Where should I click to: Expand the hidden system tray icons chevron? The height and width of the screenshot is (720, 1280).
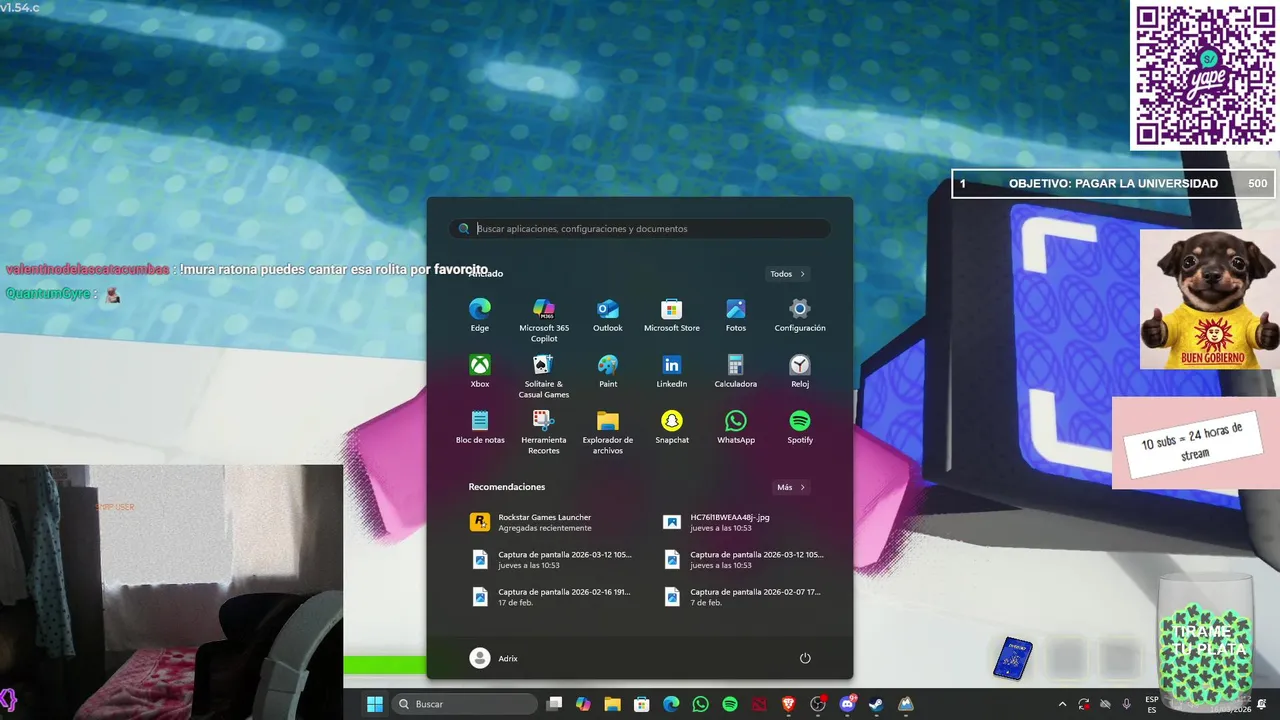click(1062, 704)
